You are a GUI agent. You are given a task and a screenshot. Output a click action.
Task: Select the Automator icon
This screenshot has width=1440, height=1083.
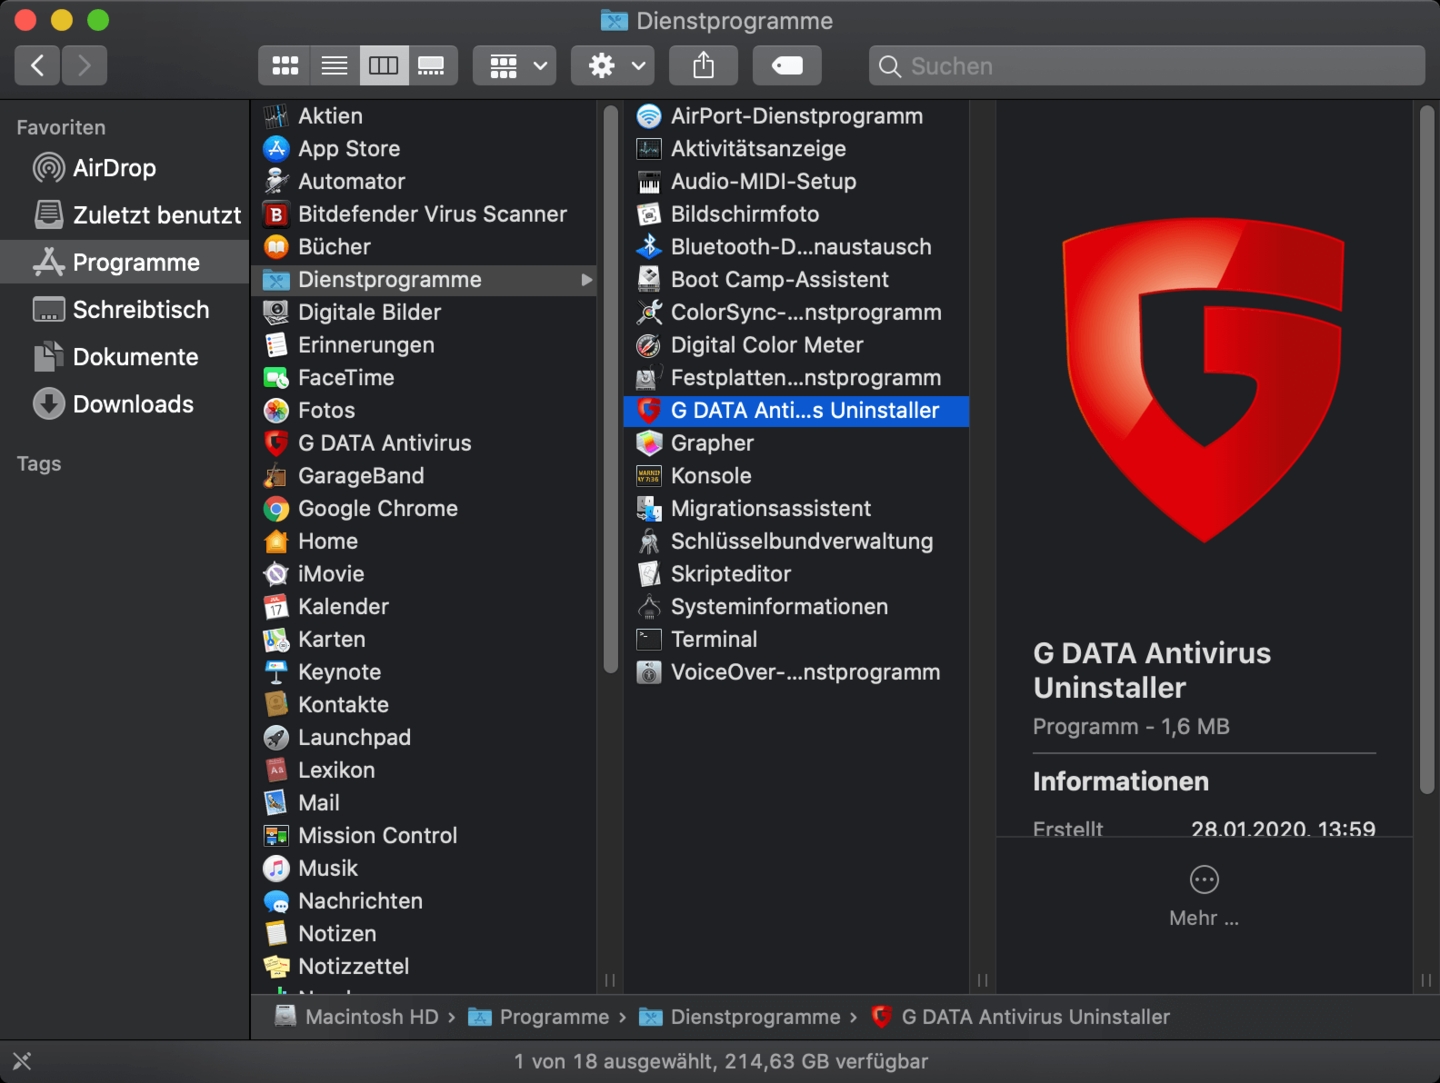pos(276,181)
